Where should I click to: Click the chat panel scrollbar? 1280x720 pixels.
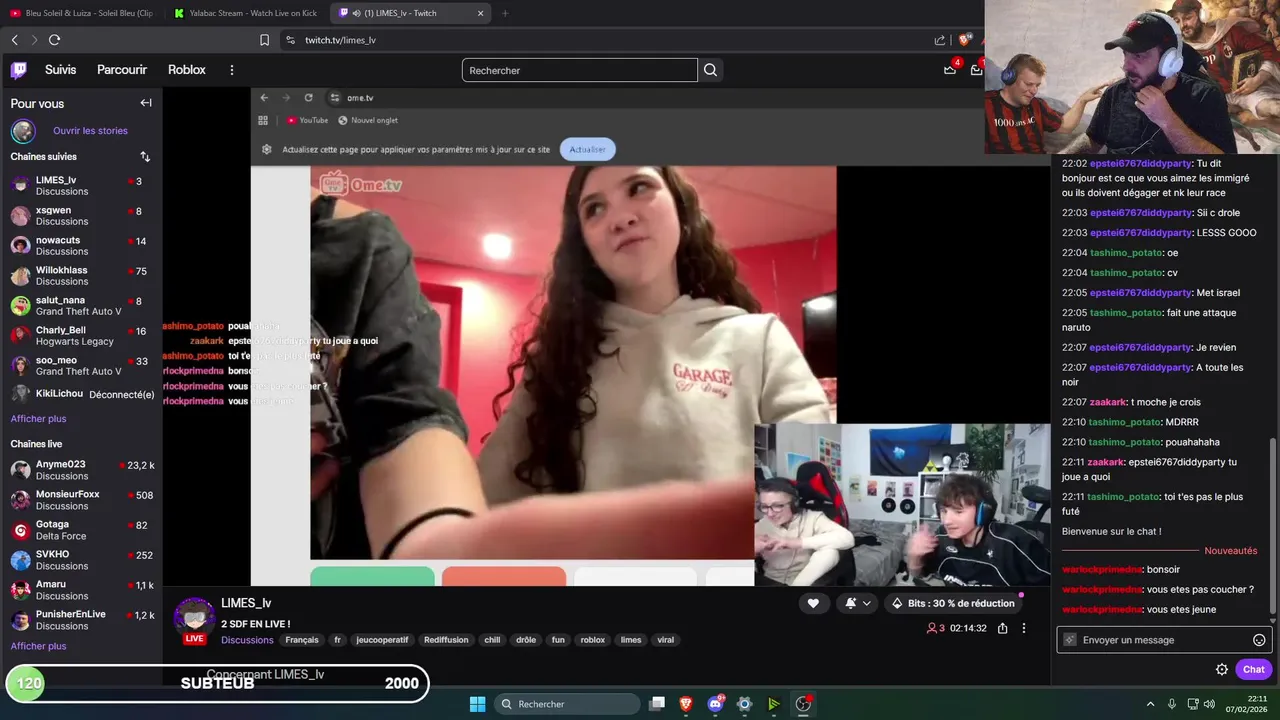pyautogui.click(x=1273, y=525)
